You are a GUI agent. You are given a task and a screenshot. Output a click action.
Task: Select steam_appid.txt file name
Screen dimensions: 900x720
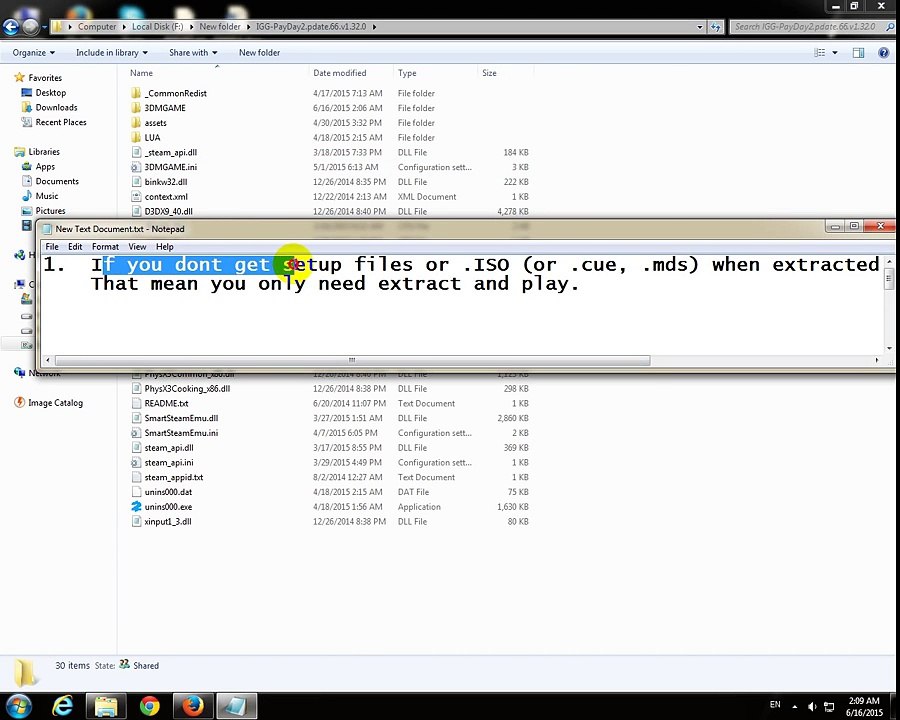pos(173,477)
